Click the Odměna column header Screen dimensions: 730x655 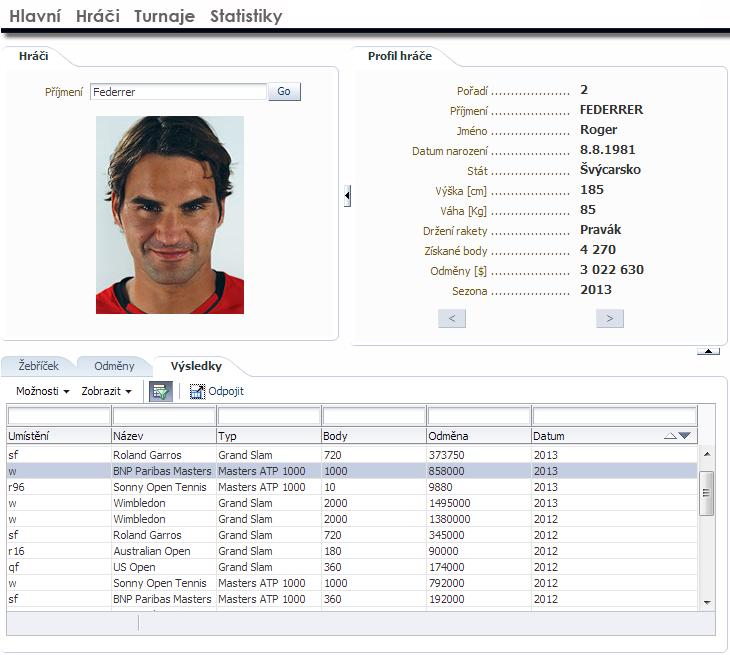pos(479,436)
